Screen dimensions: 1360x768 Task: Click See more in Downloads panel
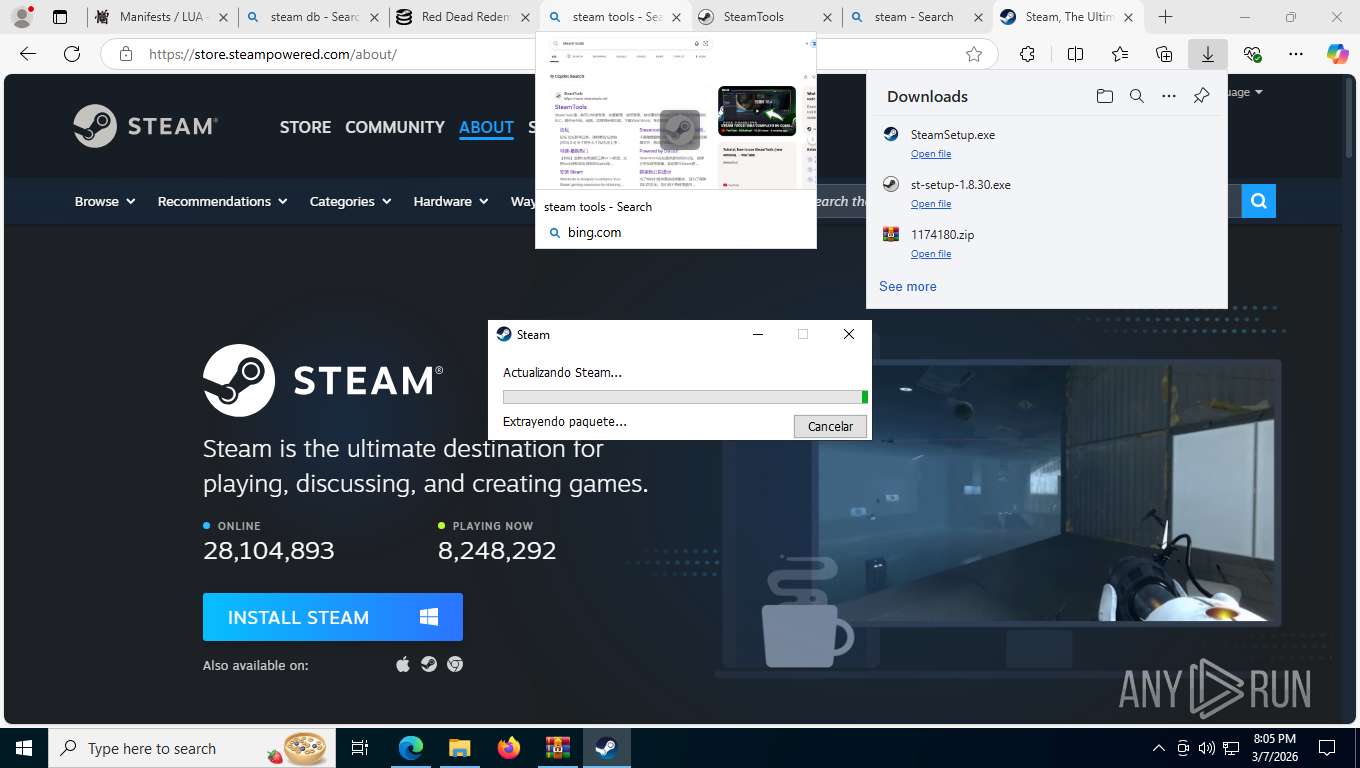[x=908, y=286]
